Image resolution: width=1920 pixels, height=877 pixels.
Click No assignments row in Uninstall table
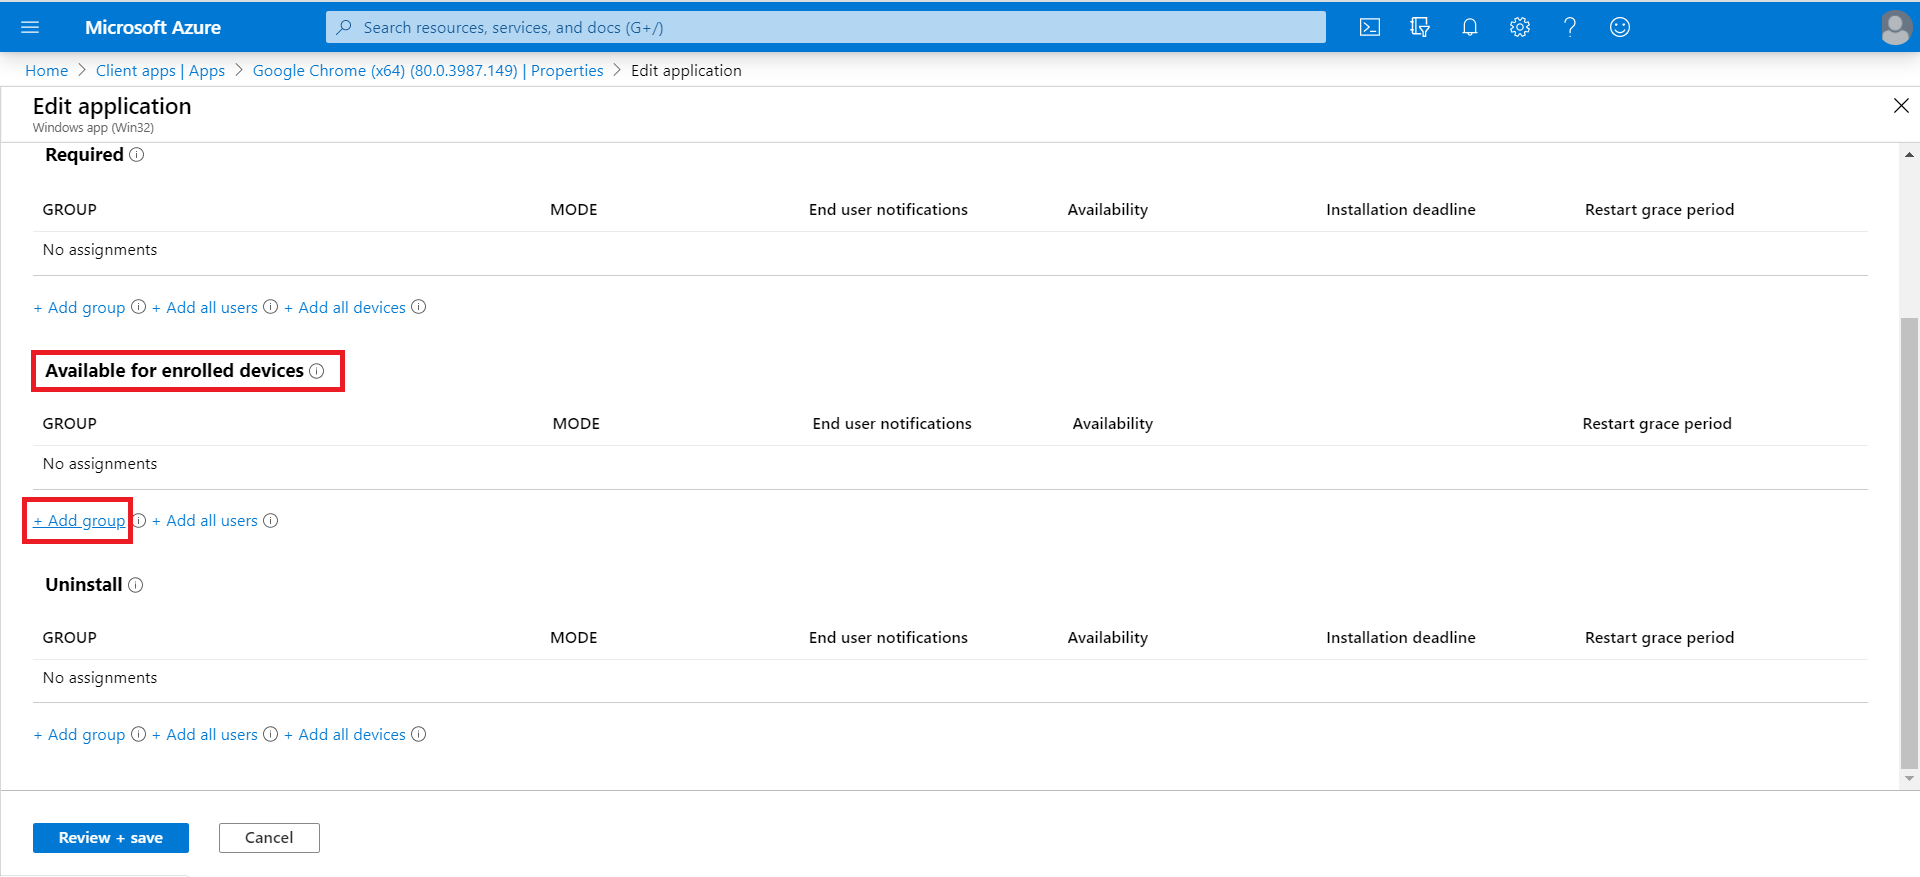coord(950,678)
